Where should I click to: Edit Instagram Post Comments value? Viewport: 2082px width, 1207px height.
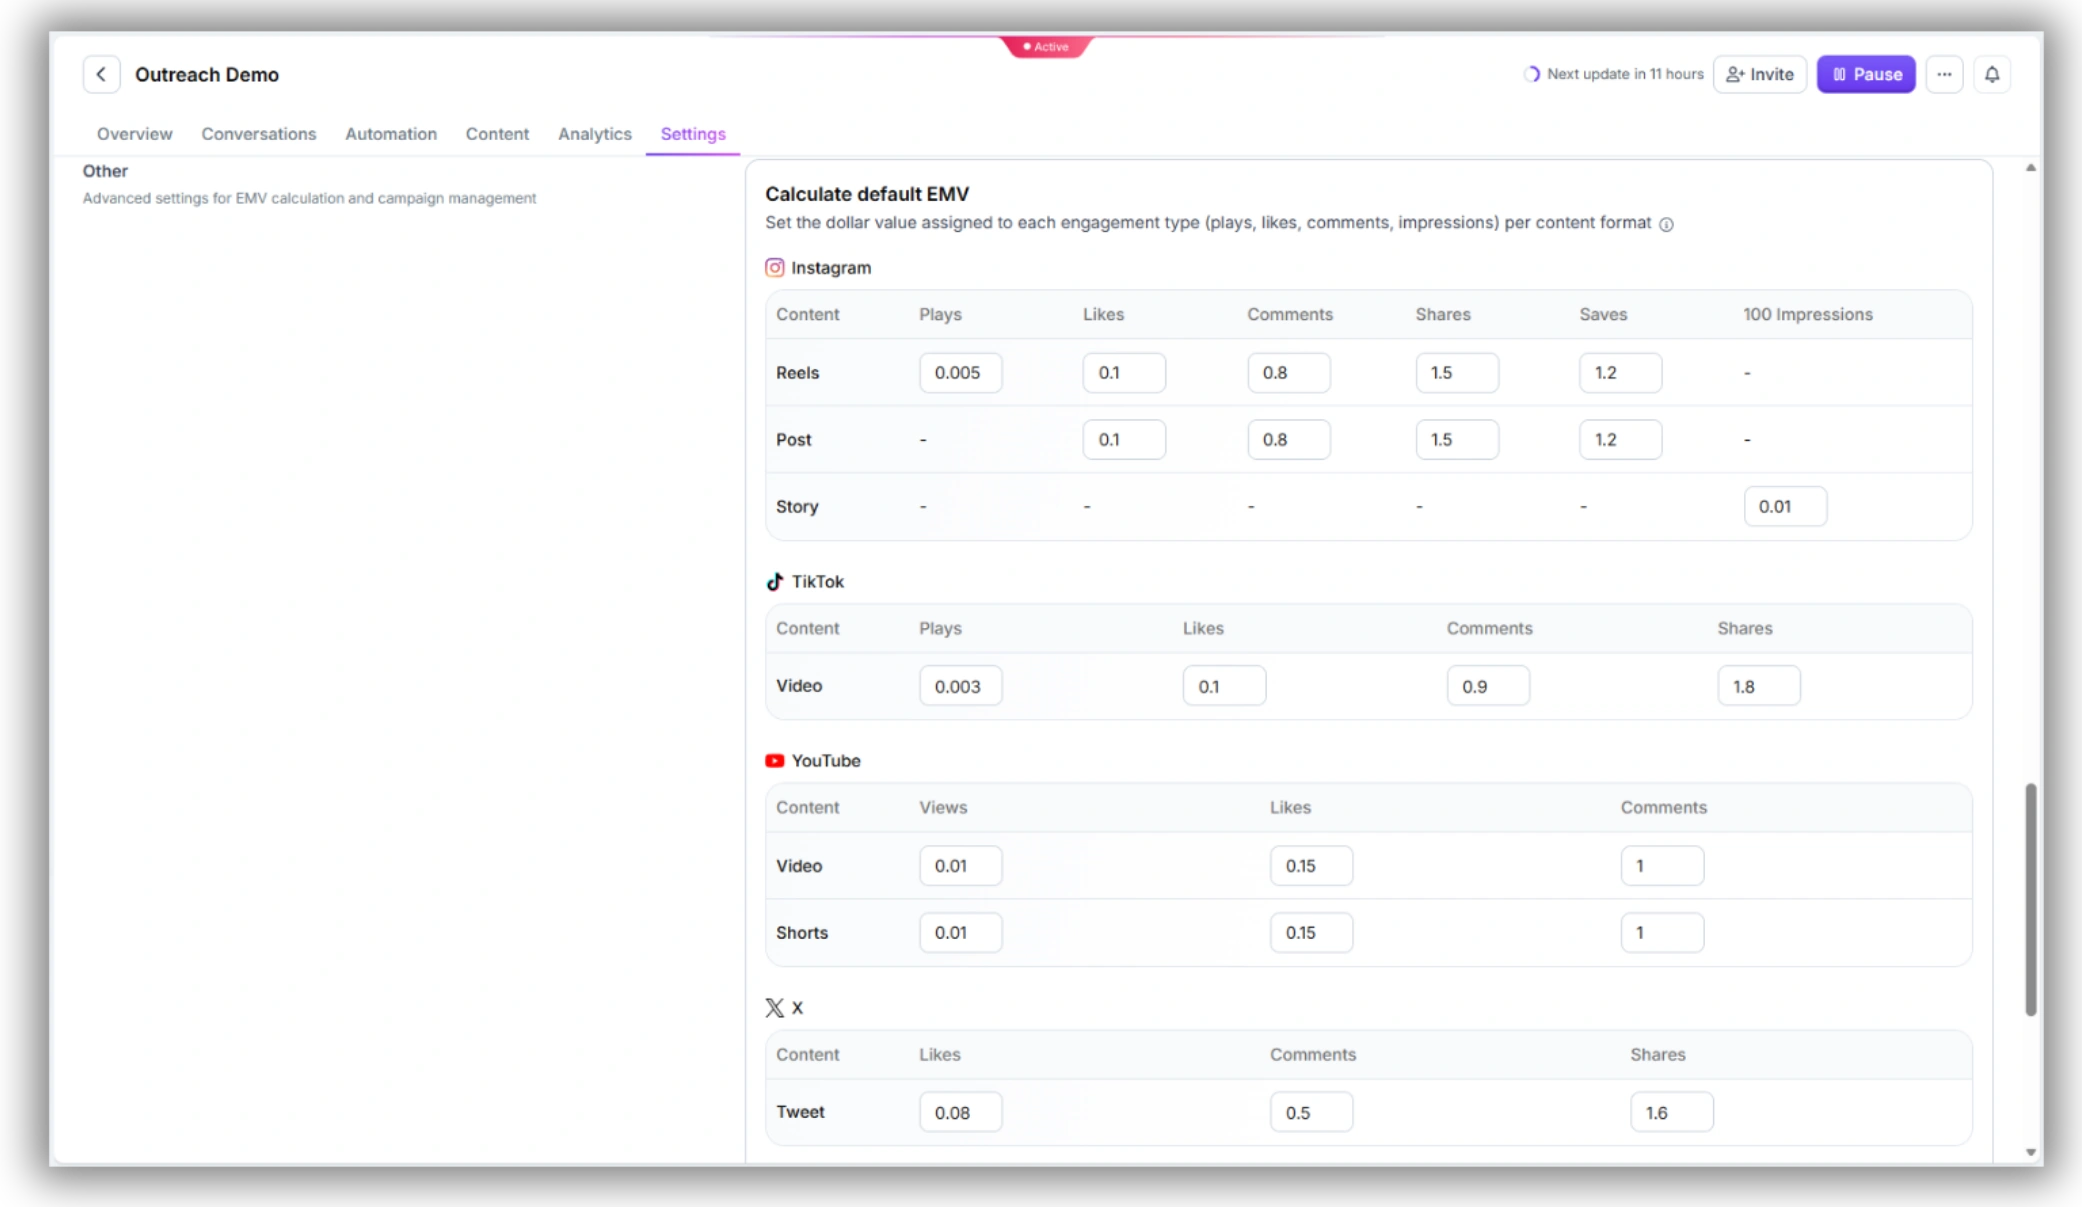(1288, 440)
